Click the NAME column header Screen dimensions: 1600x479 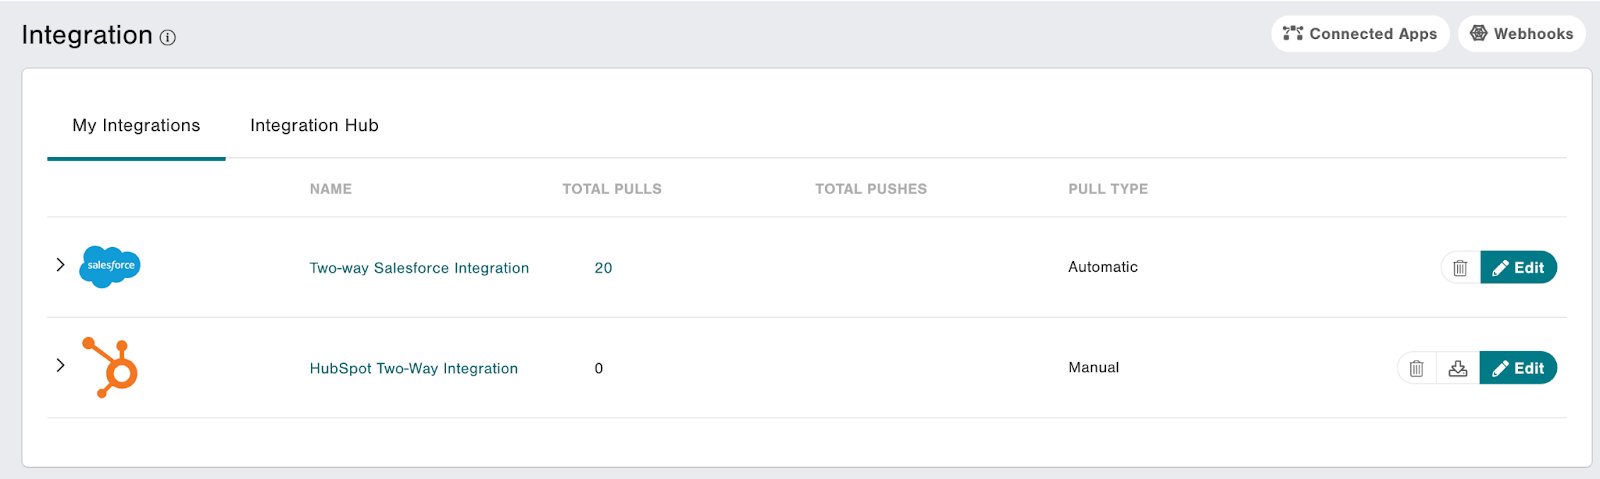point(330,189)
